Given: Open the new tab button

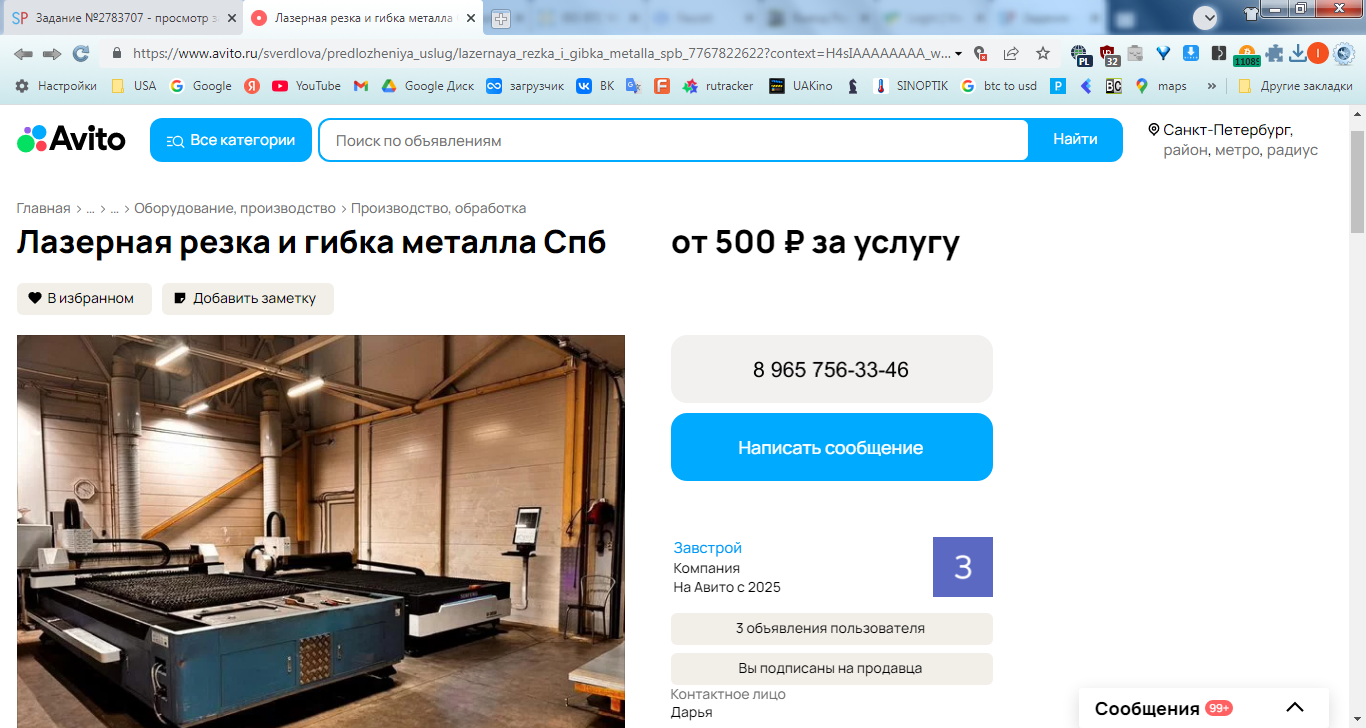Looking at the screenshot, I should pos(501,19).
